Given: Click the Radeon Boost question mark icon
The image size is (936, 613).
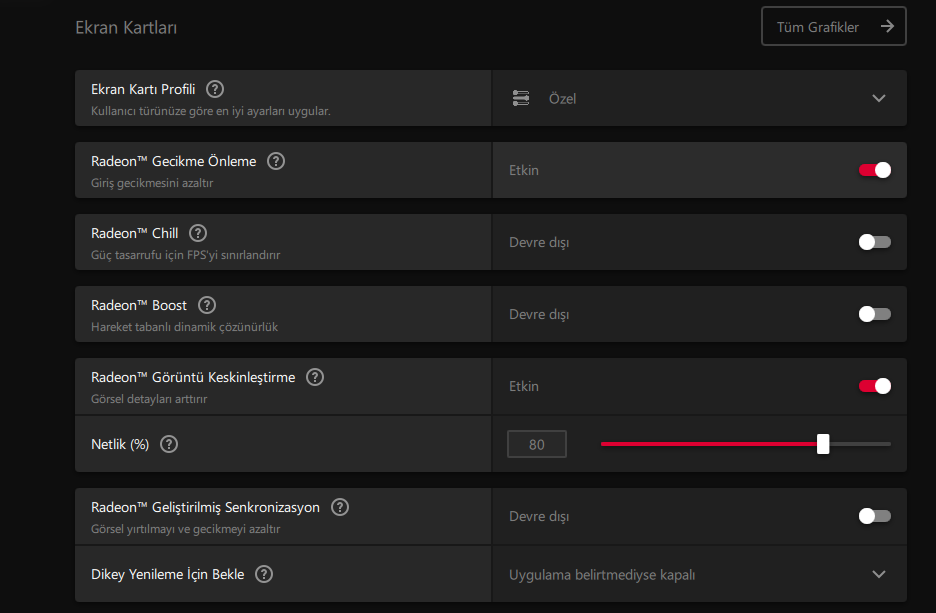Looking at the screenshot, I should (x=206, y=305).
